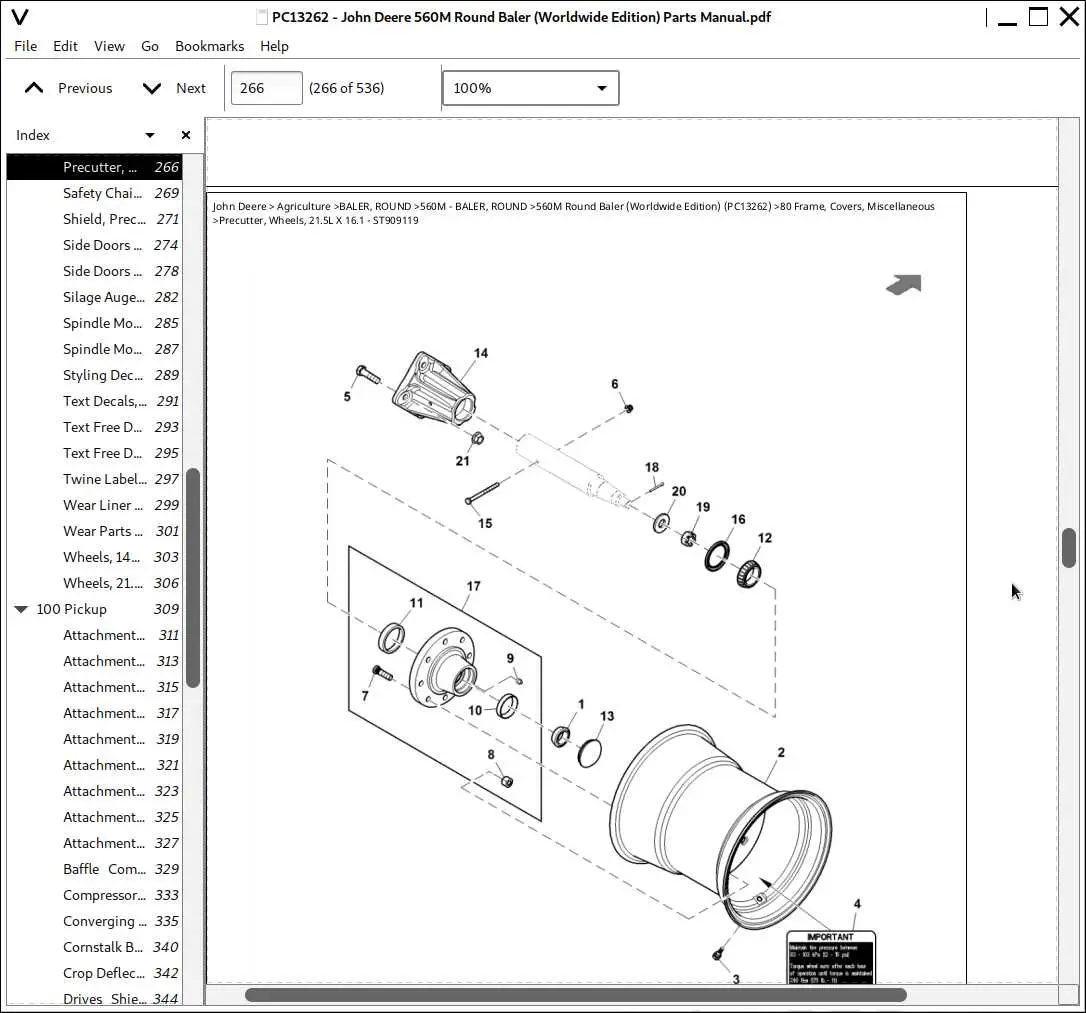Click the Next button label
Viewport: 1086px width, 1013px height.
coord(190,88)
